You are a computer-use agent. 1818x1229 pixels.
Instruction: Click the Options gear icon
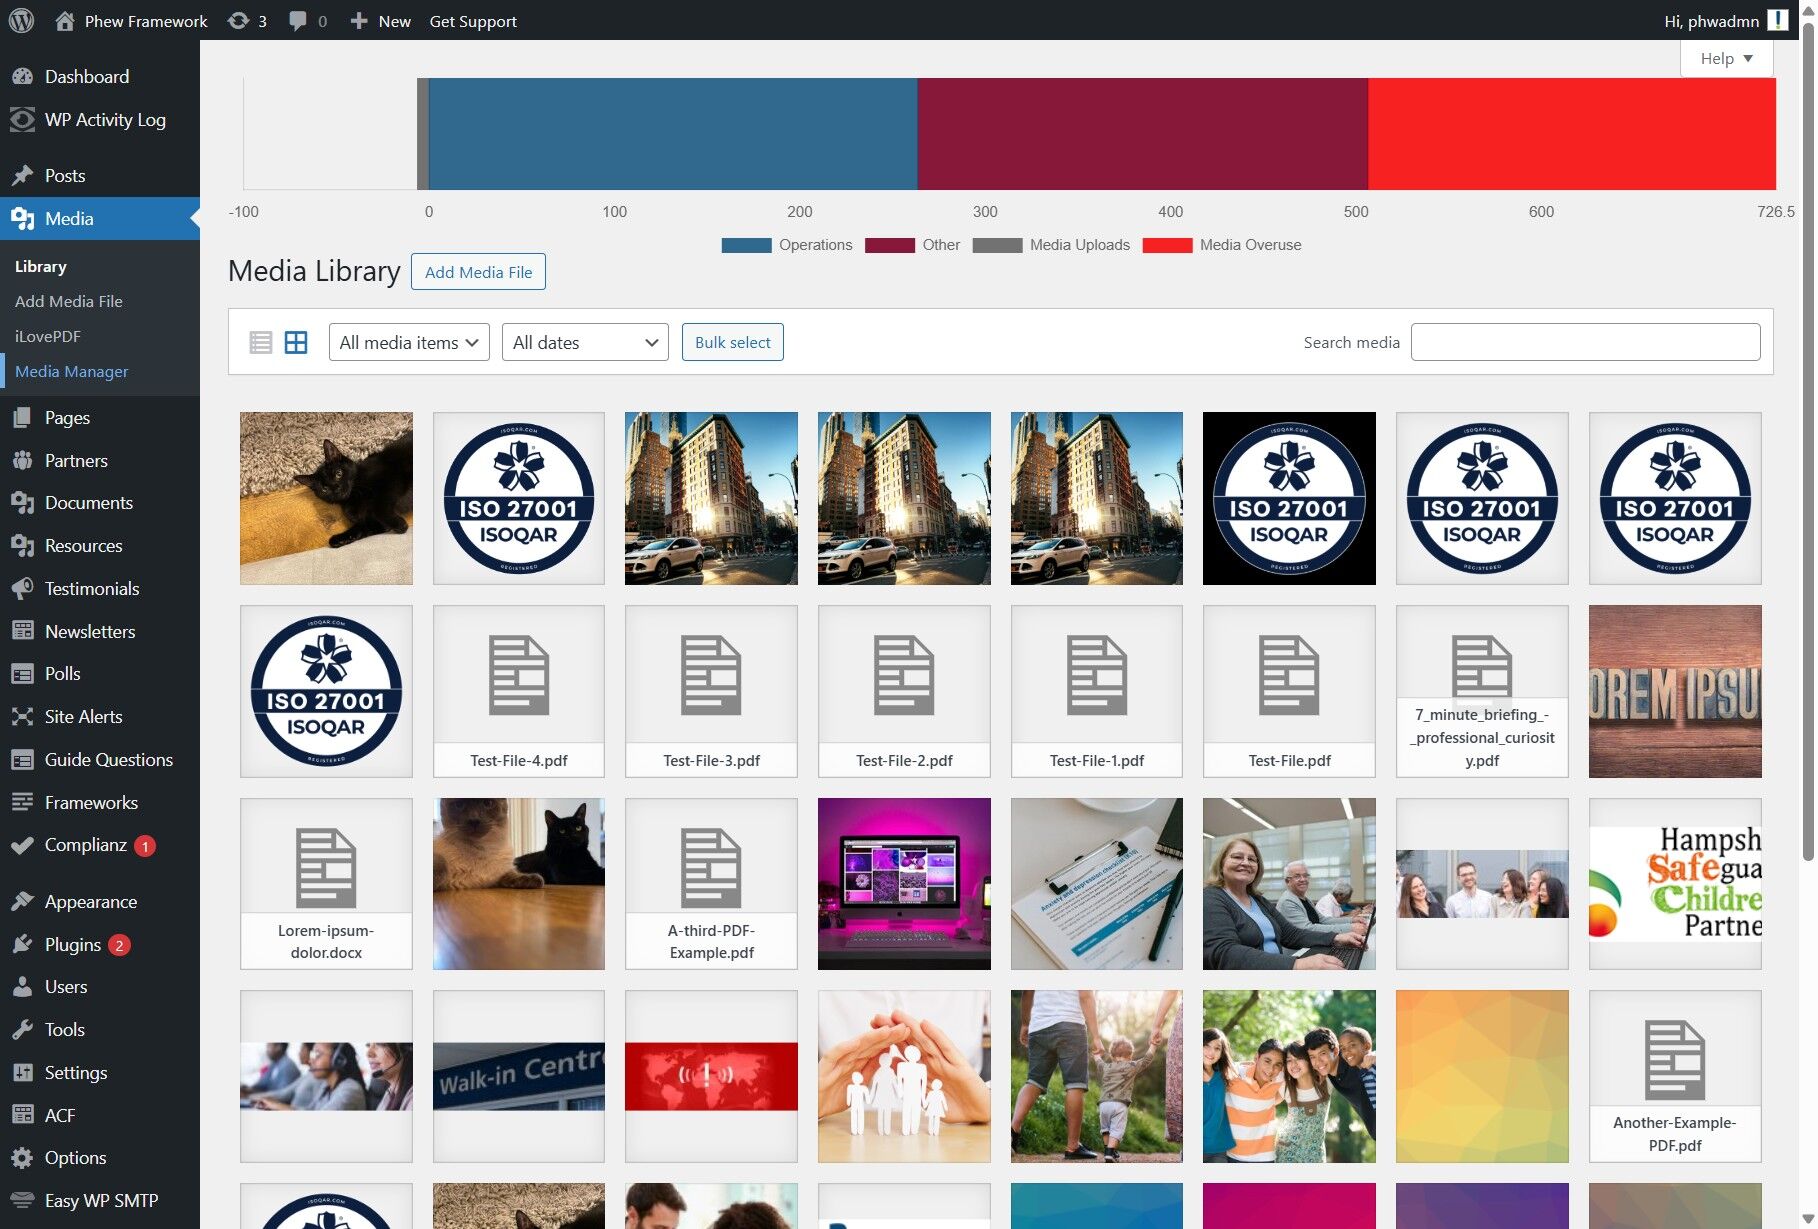[x=22, y=1158]
